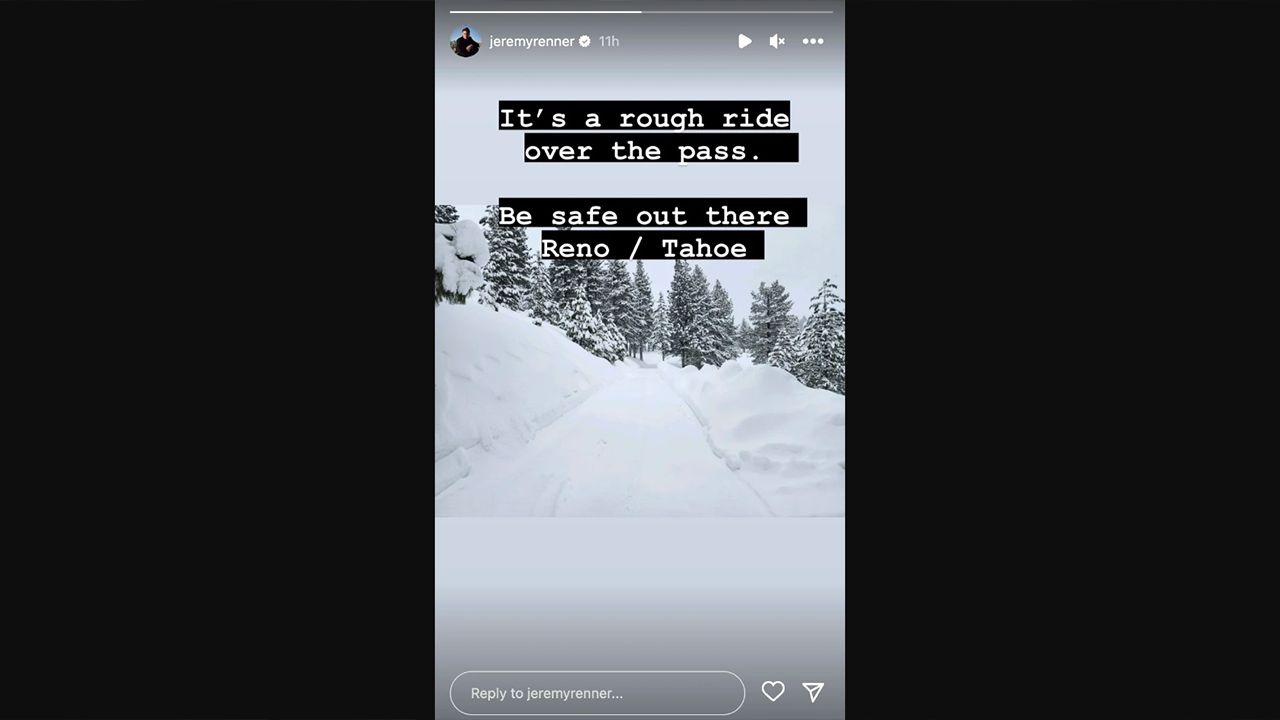This screenshot has height=720, width=1280.
Task: Select the "It's a rough ride" caption
Action: pyautogui.click(x=644, y=117)
